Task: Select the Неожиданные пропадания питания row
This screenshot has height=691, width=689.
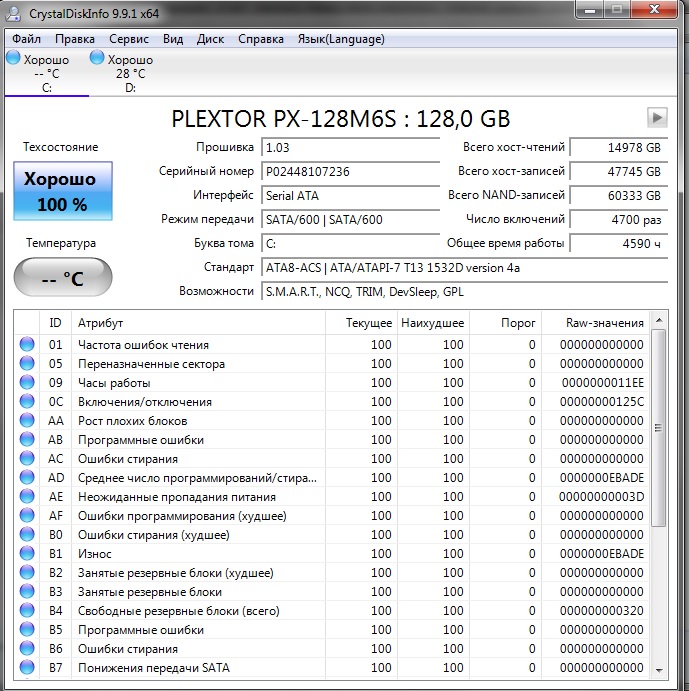Action: point(332,497)
